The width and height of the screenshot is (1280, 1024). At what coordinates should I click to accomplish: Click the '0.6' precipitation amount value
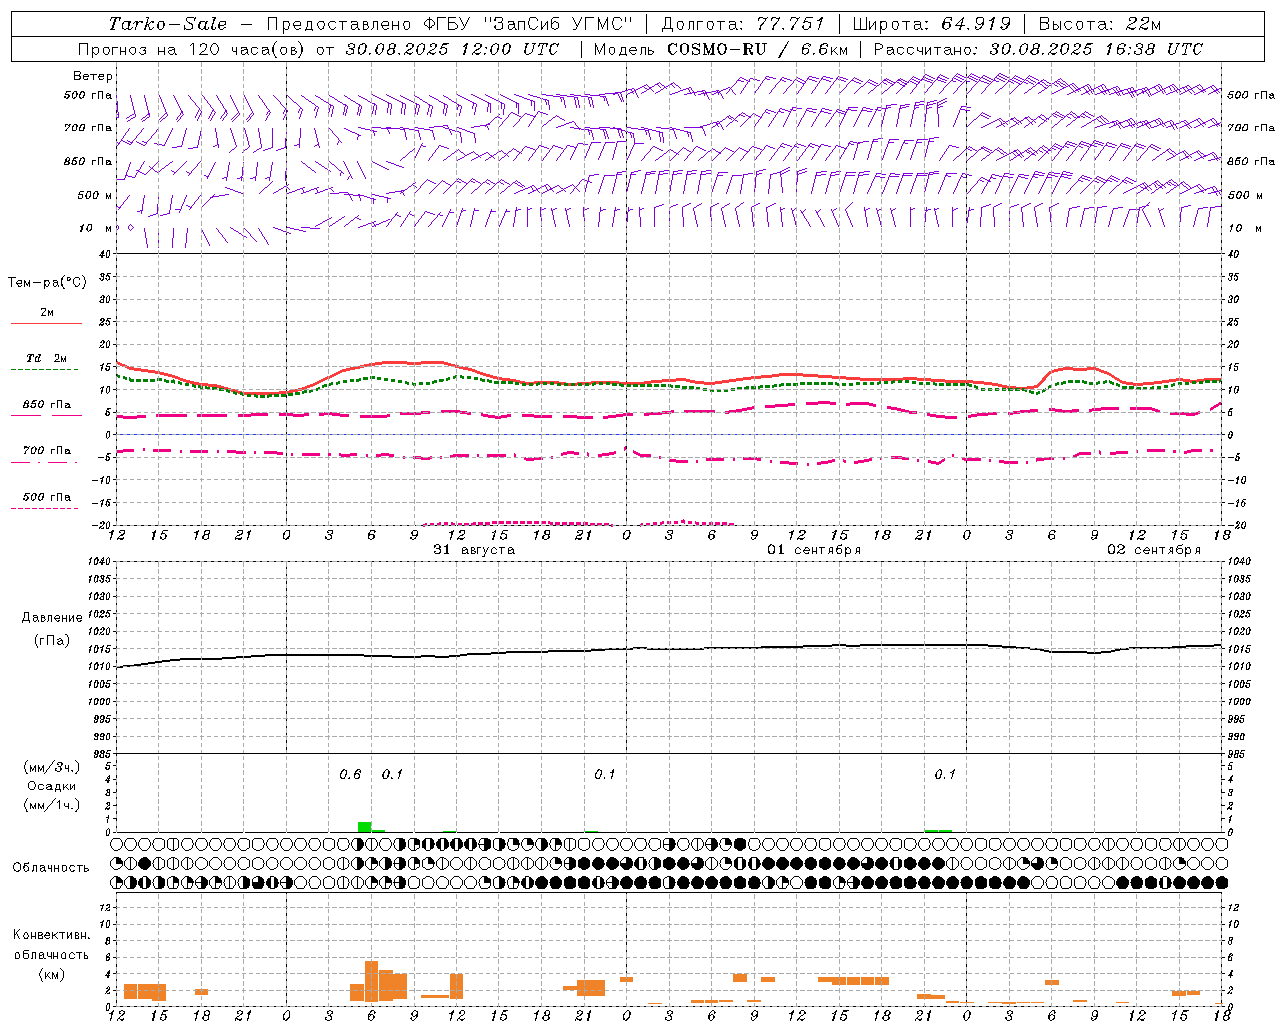coord(350,774)
